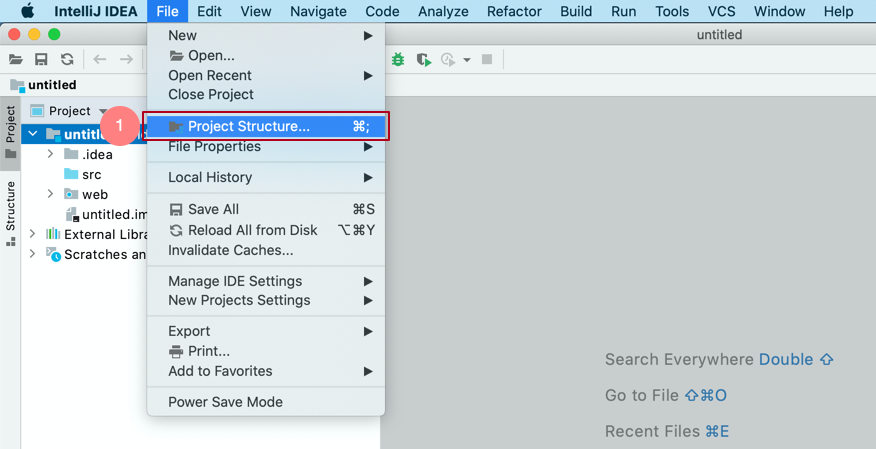
Task: Open the View menu
Action: click(x=256, y=11)
